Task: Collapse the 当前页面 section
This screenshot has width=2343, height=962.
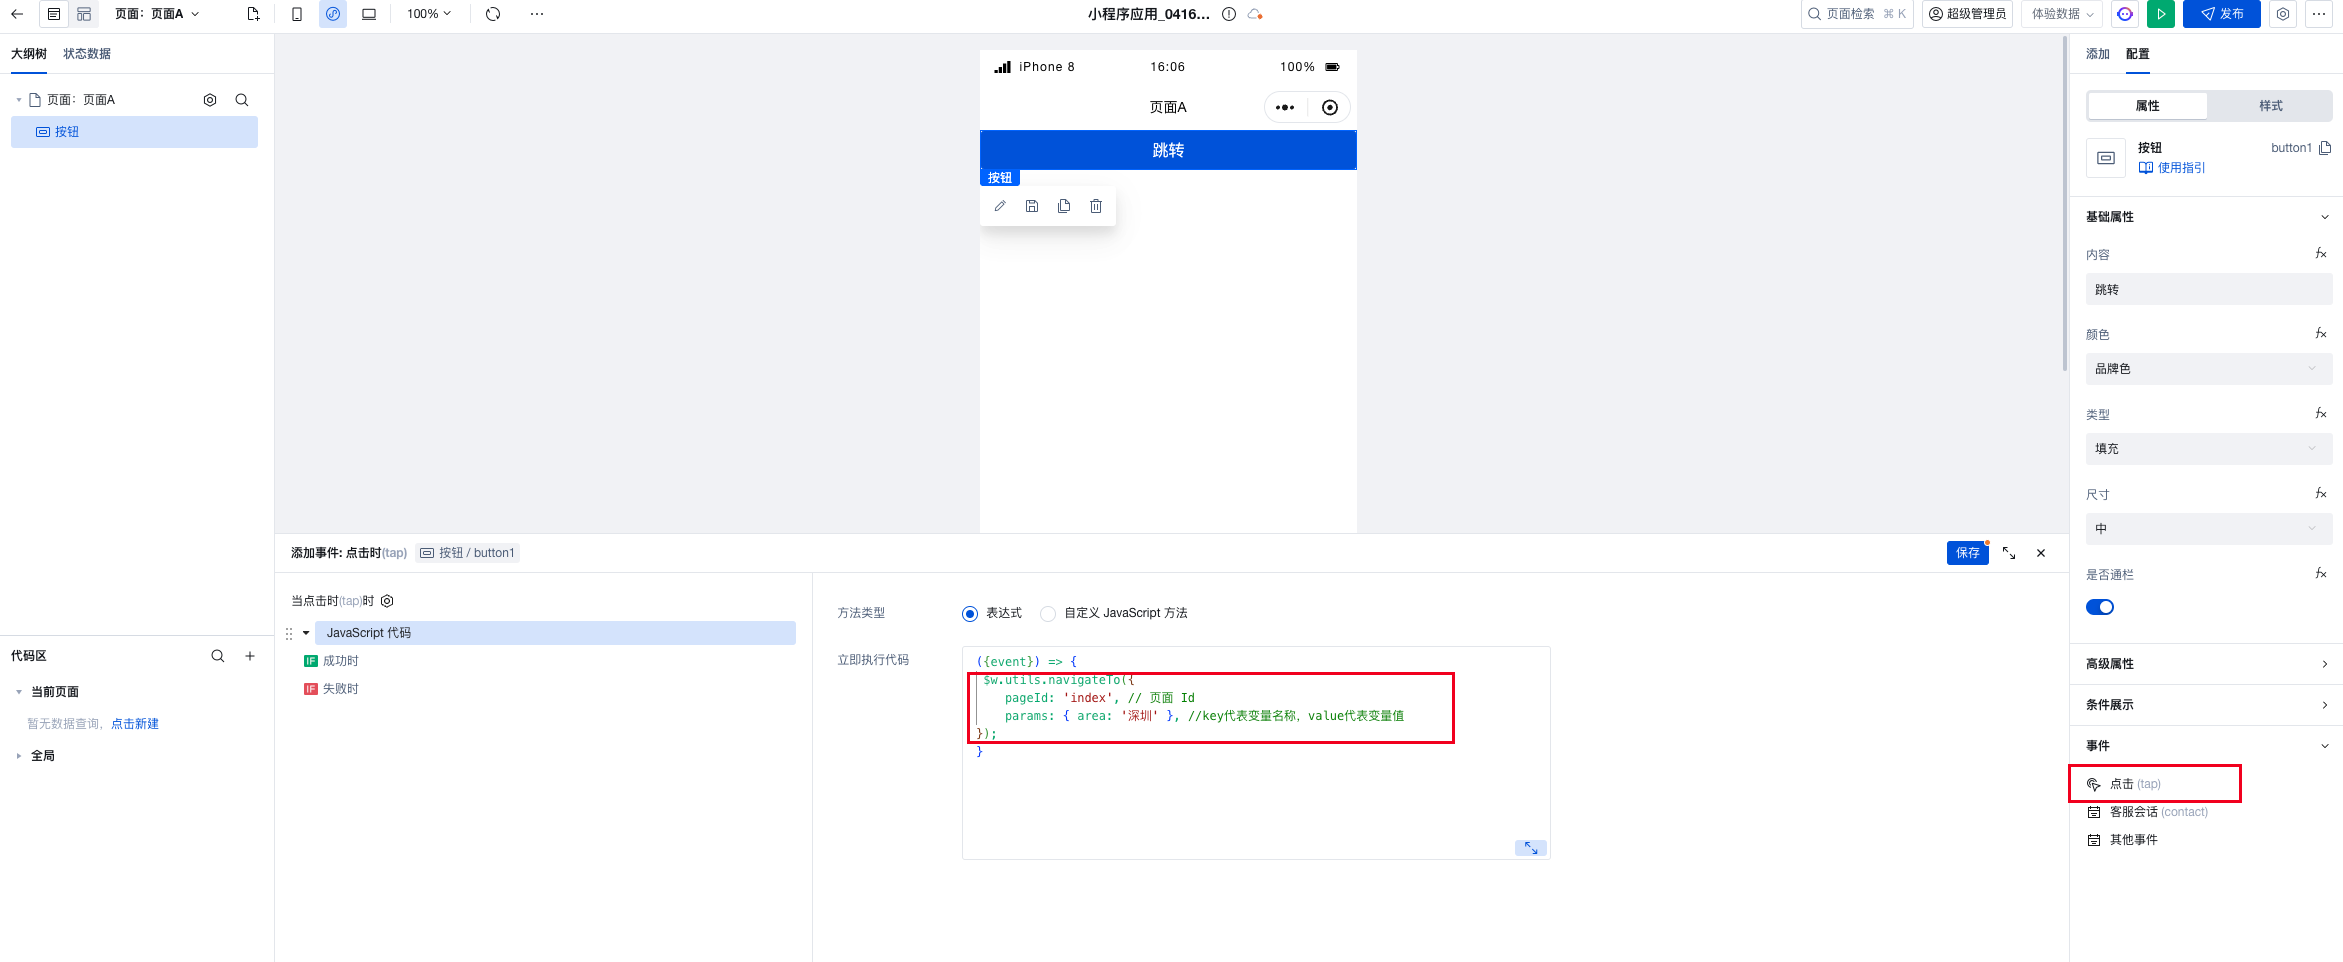Action: click(19, 692)
